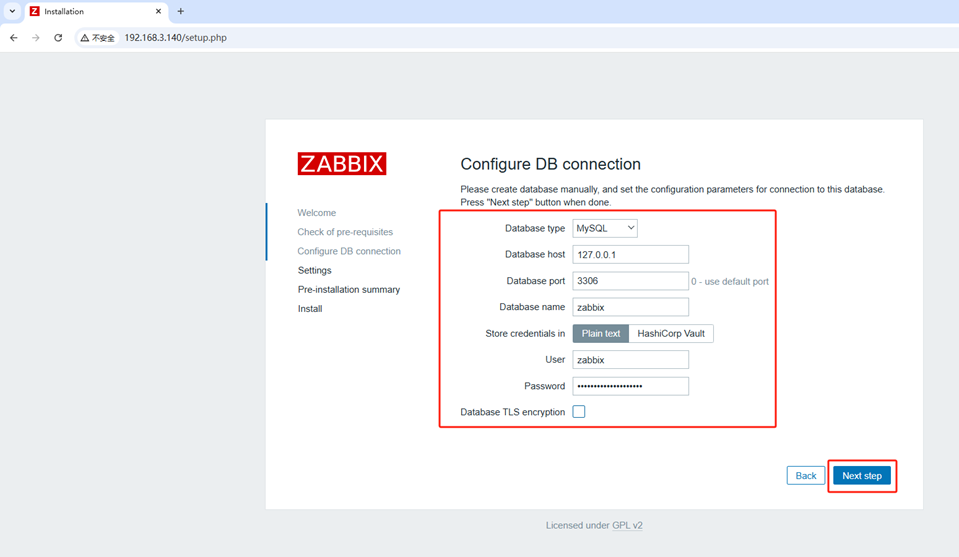This screenshot has height=557, width=959.
Task: Select Configure DB connection sidebar step
Action: click(x=349, y=251)
